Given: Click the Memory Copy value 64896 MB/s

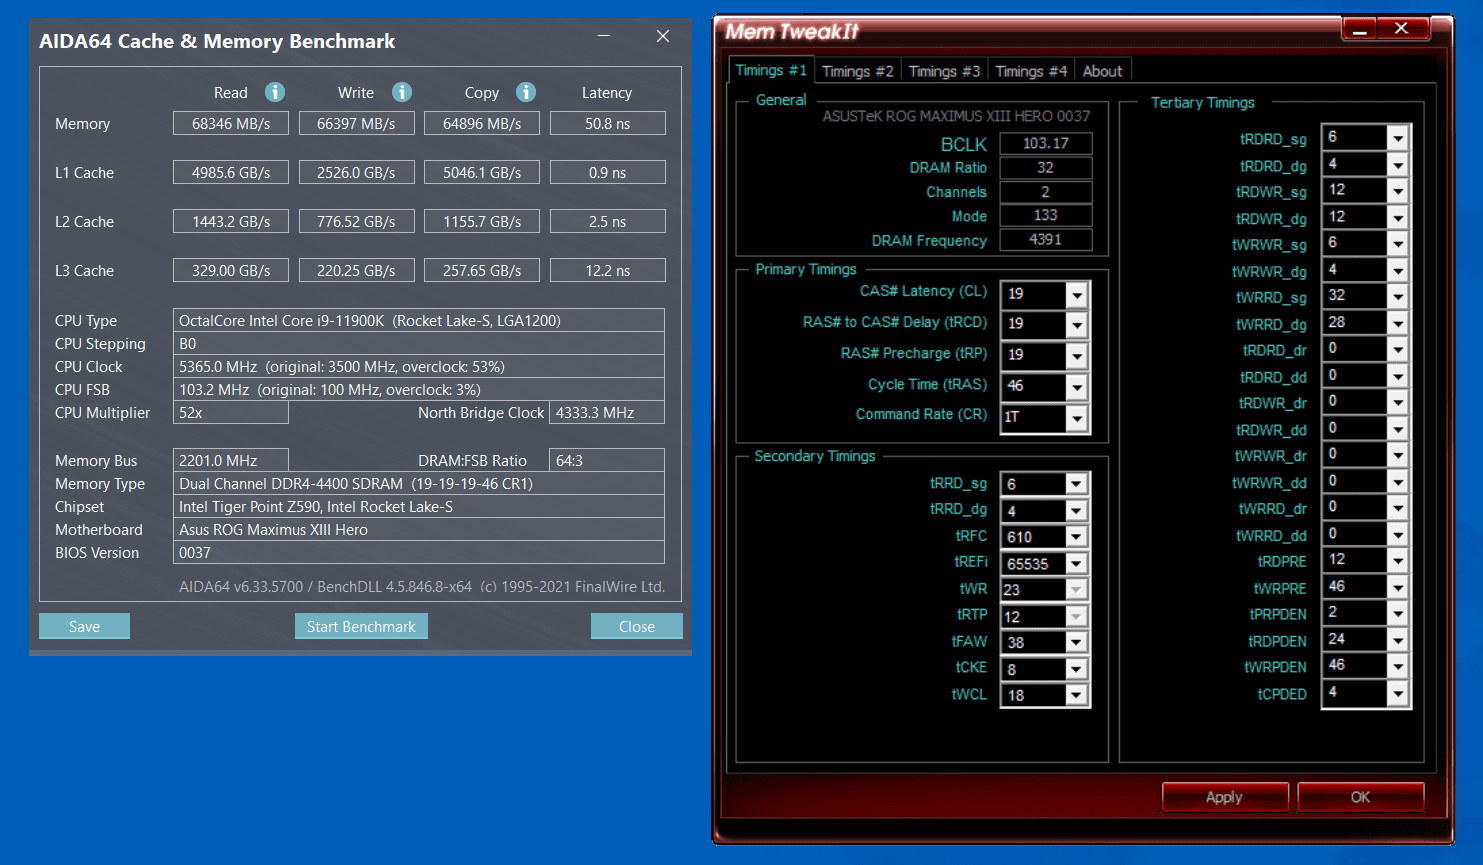Looking at the screenshot, I should [482, 123].
